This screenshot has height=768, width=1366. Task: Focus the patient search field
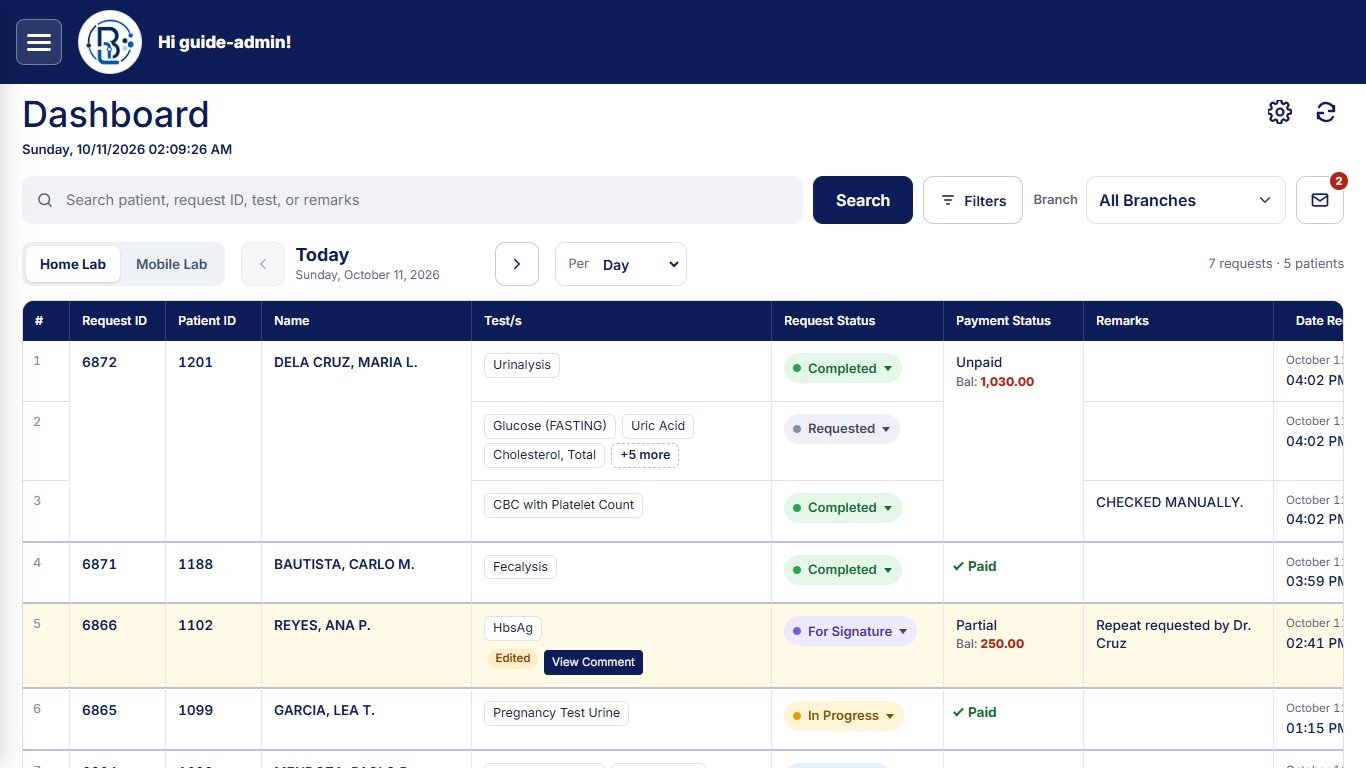[412, 200]
